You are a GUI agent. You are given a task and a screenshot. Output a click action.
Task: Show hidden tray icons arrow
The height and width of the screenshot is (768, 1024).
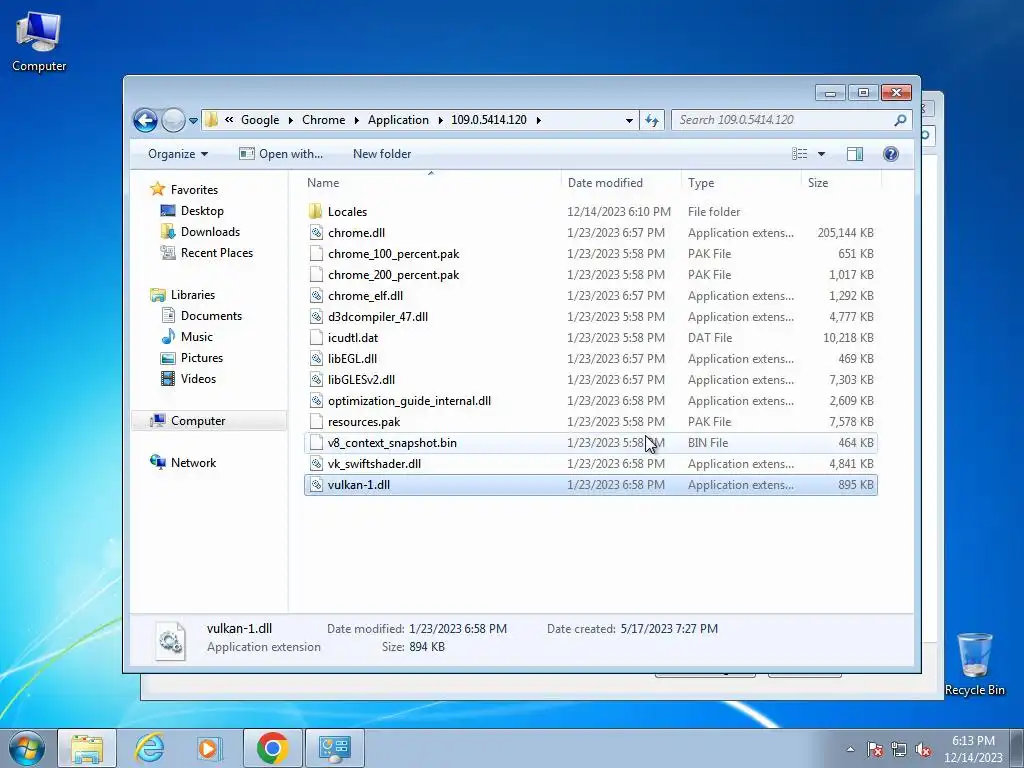(x=850, y=749)
